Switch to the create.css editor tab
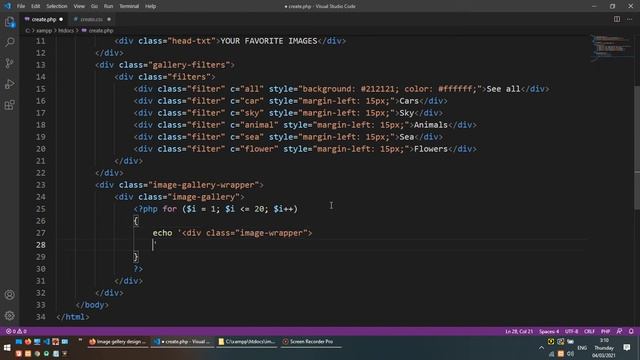The image size is (640, 360). [91, 19]
